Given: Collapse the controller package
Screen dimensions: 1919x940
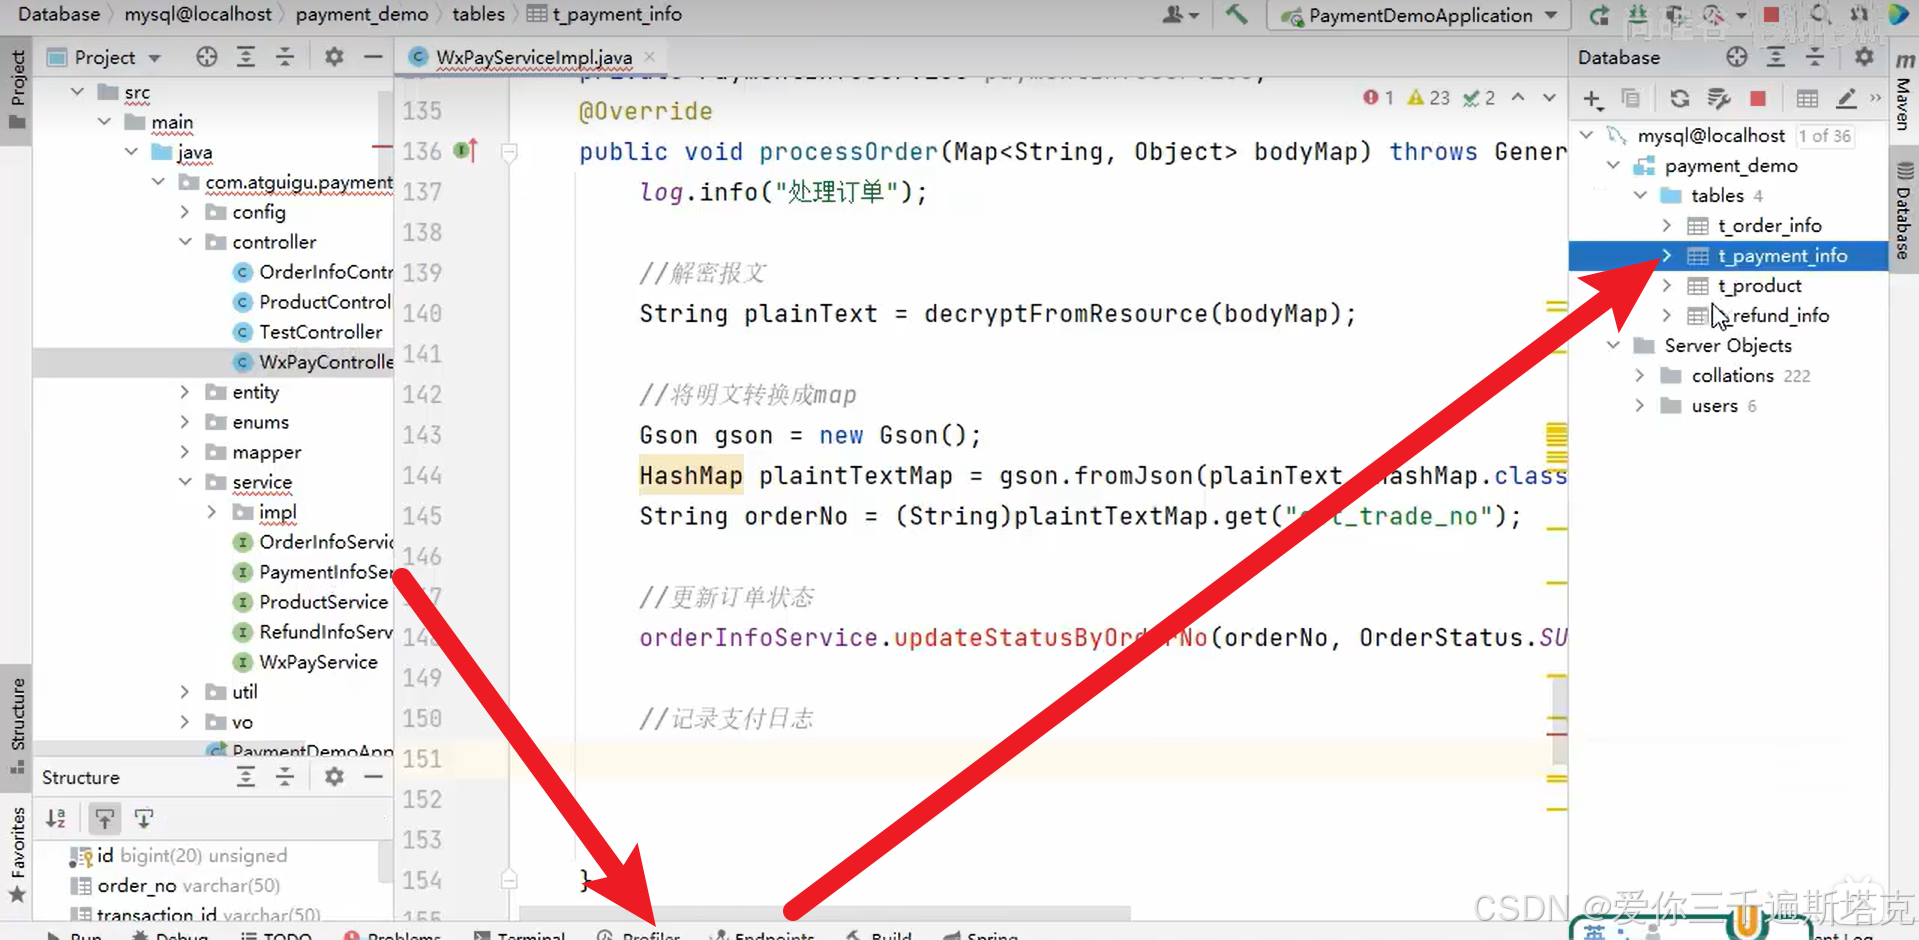Looking at the screenshot, I should click(x=184, y=242).
